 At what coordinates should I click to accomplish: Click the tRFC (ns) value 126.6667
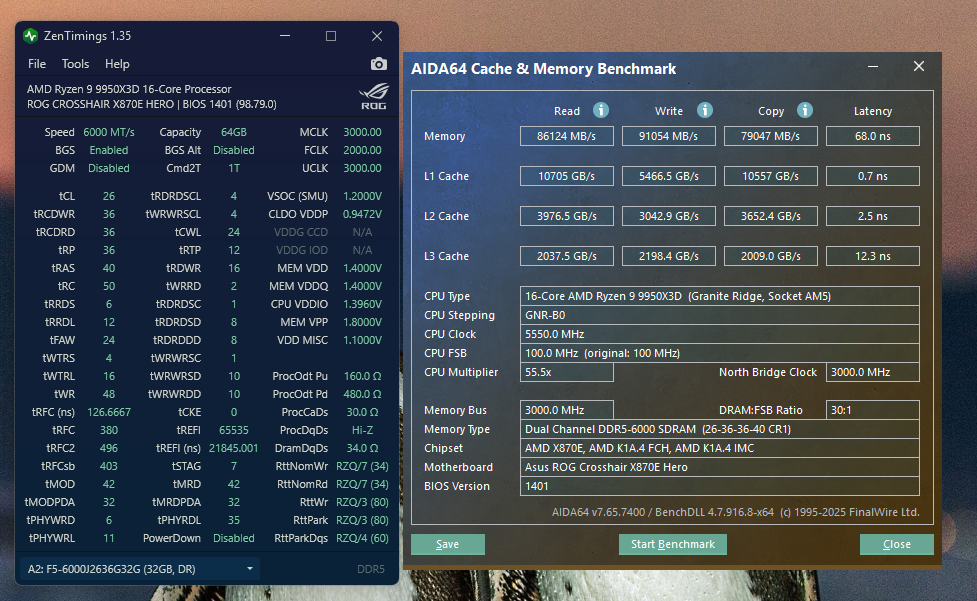(x=108, y=412)
